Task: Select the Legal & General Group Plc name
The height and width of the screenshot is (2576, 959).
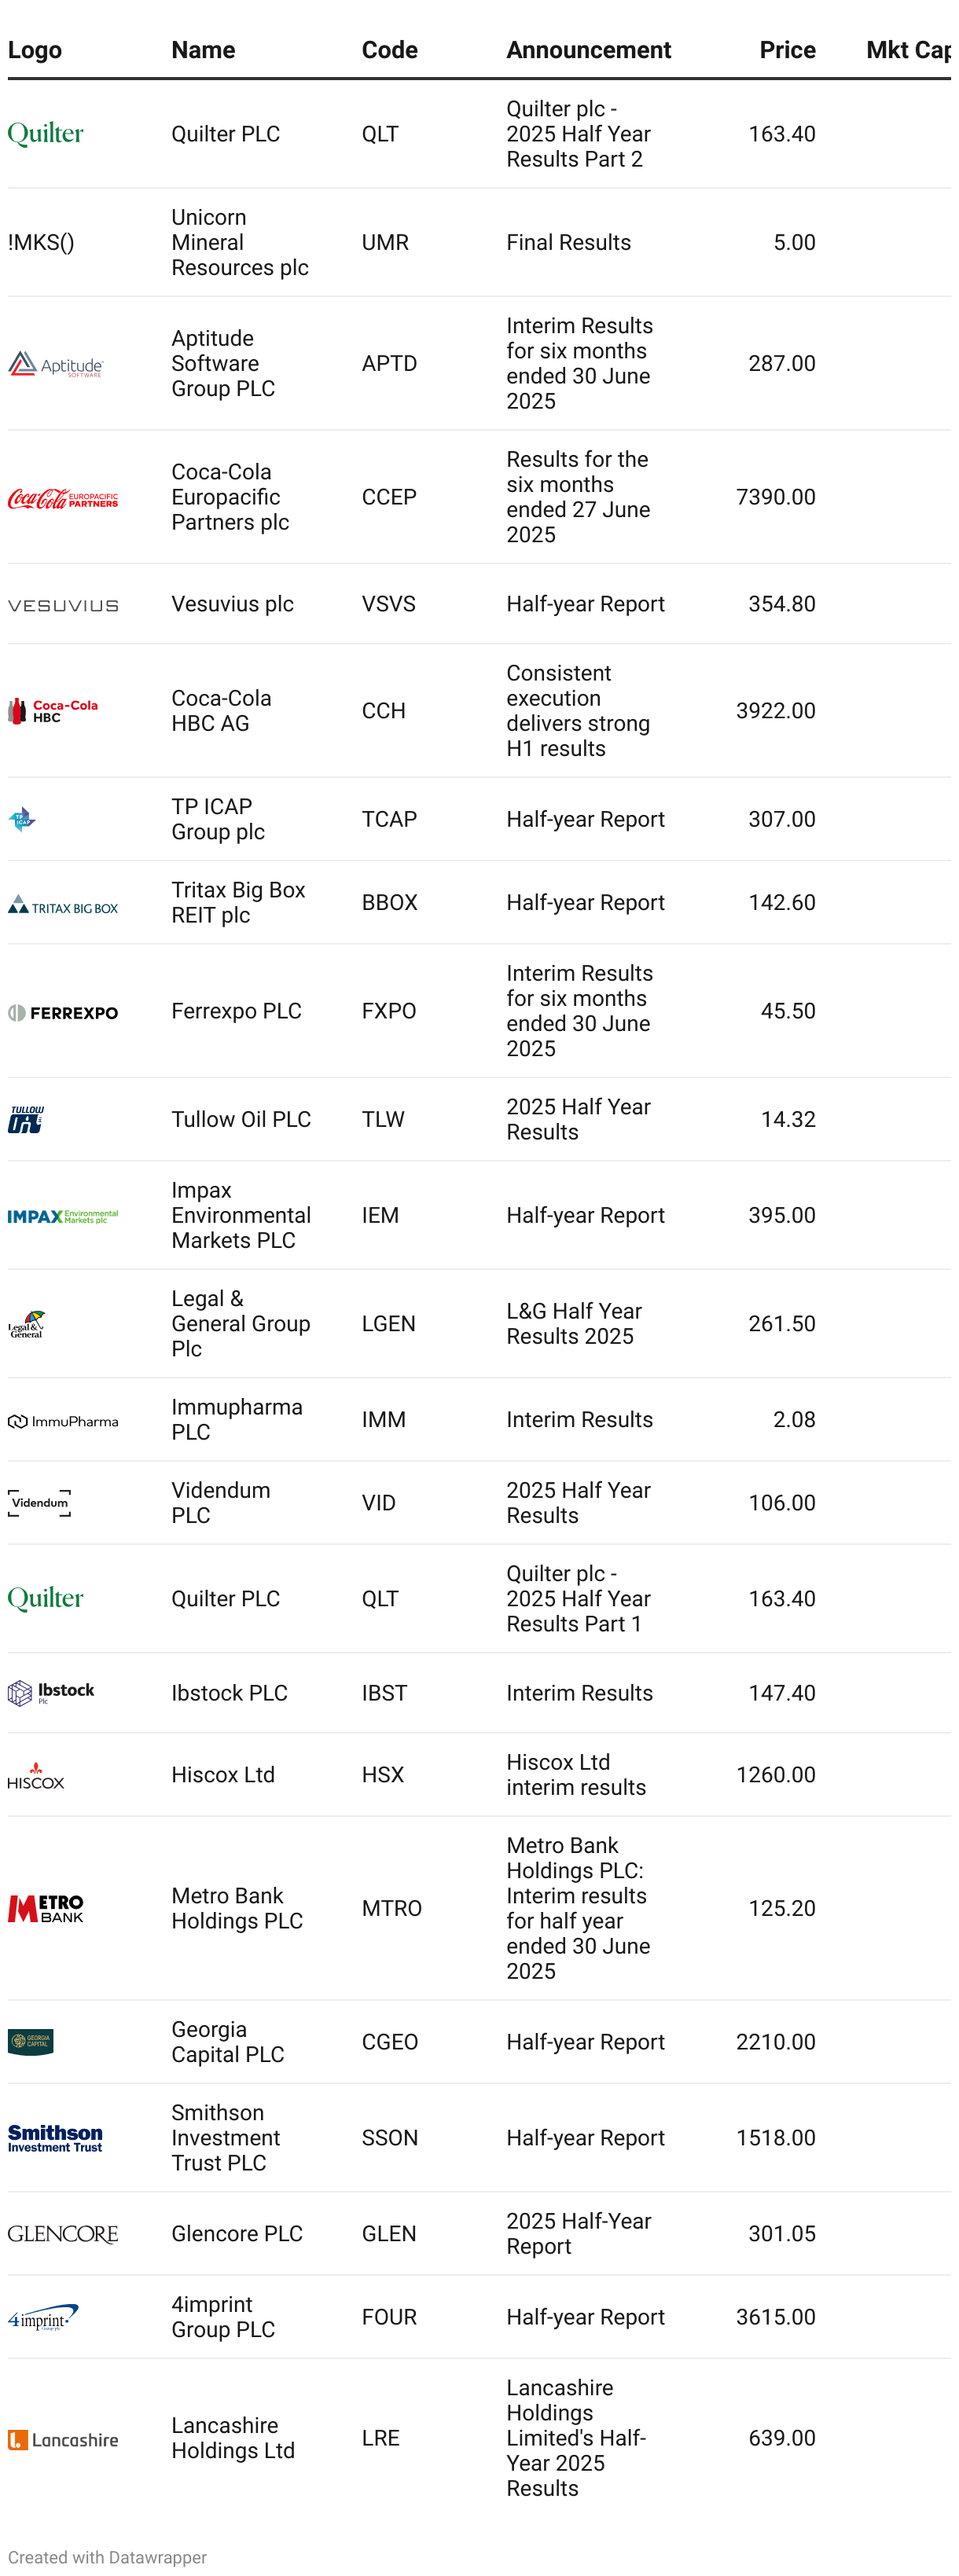Action: pyautogui.click(x=240, y=1323)
